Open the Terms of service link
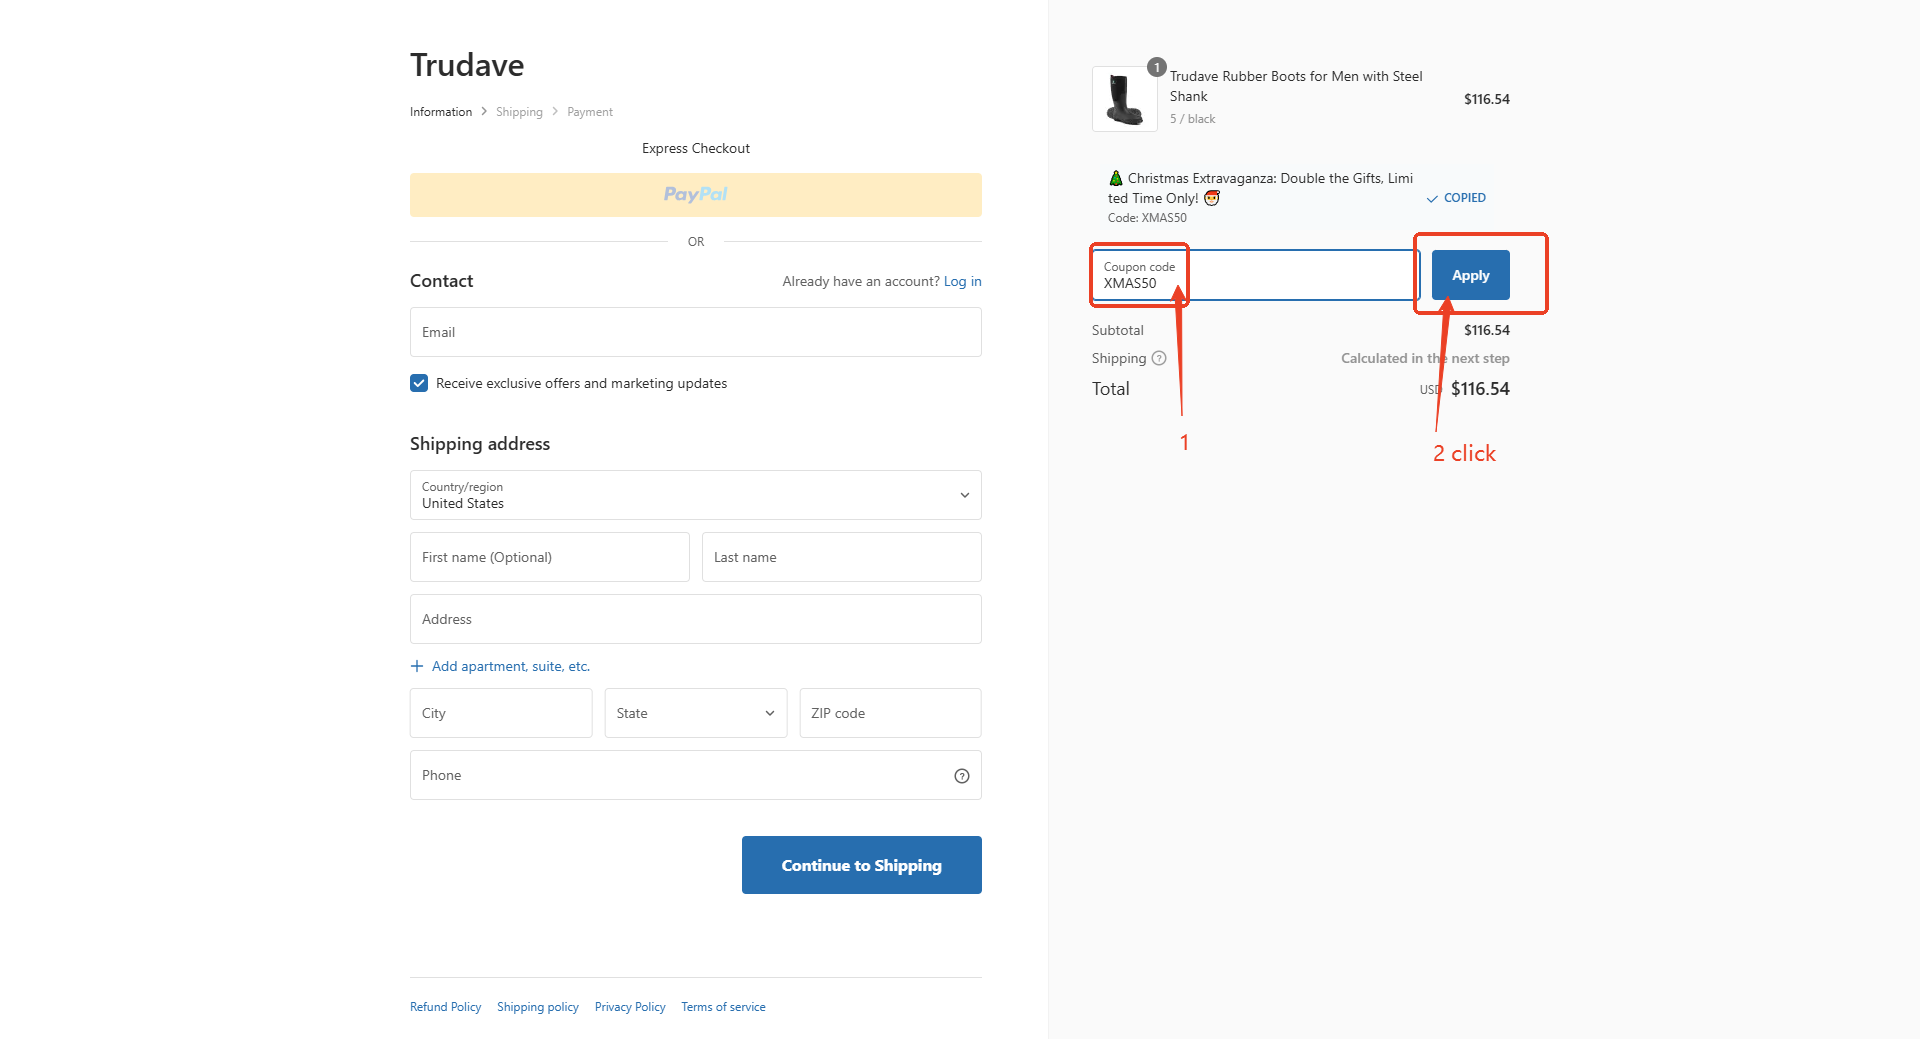Screen dimensions: 1920x1039 [x=723, y=1007]
